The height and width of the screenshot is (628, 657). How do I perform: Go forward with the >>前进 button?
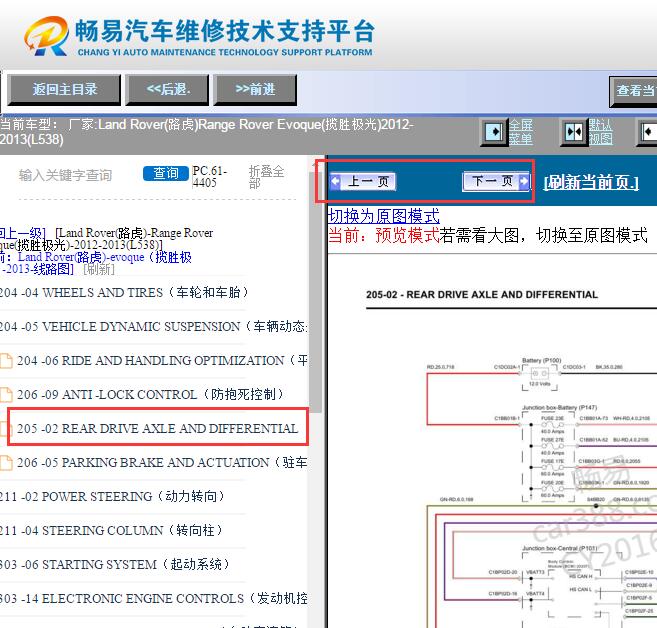(x=255, y=90)
